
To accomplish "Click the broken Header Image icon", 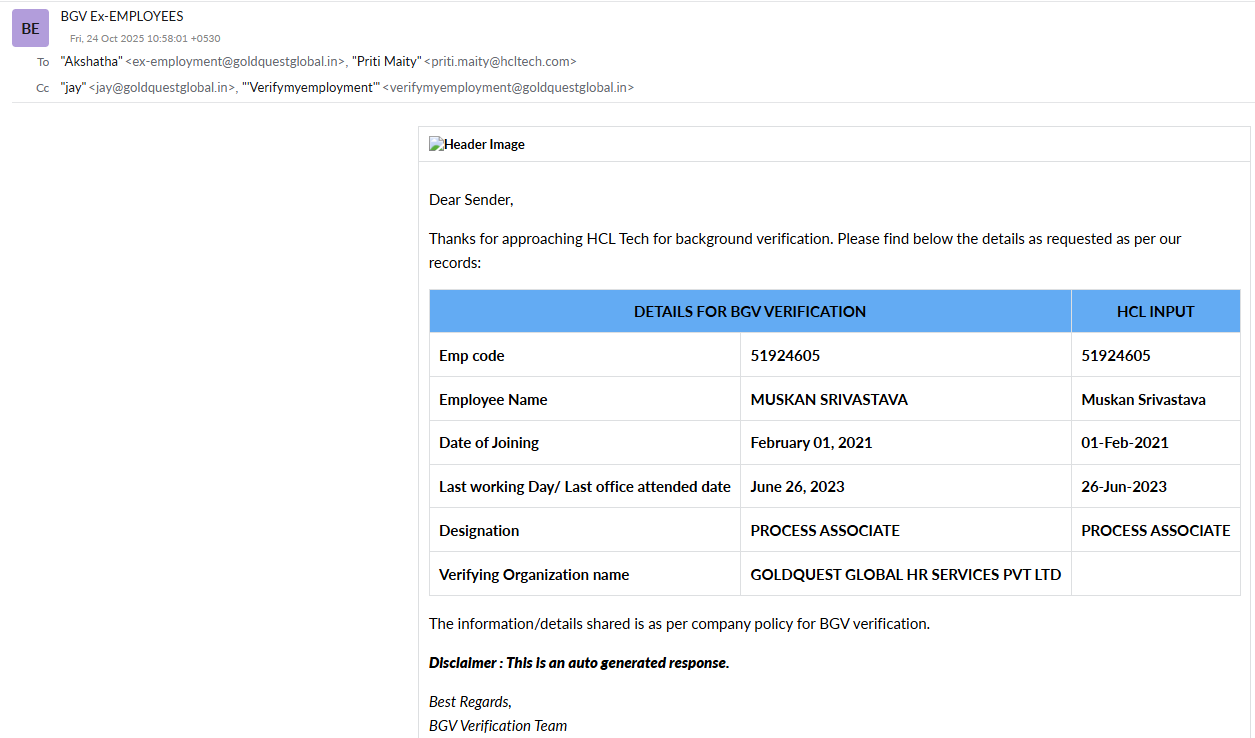I will point(436,144).
